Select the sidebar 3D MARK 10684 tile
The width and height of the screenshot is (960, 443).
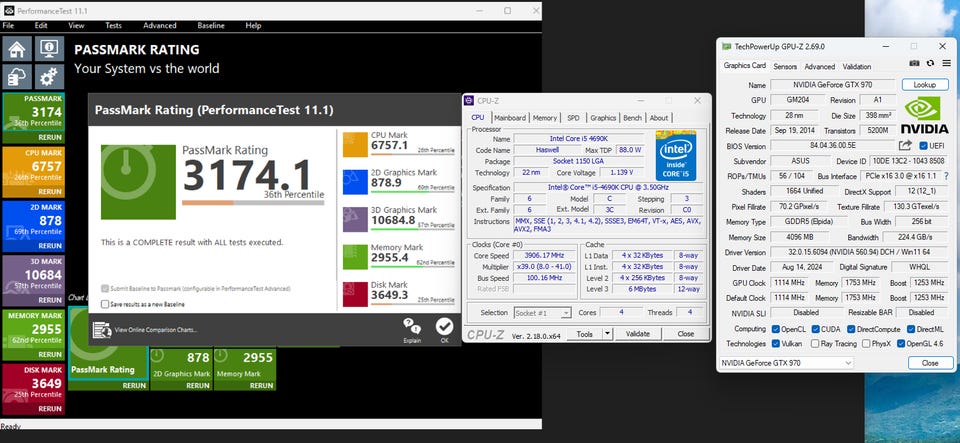(x=34, y=280)
